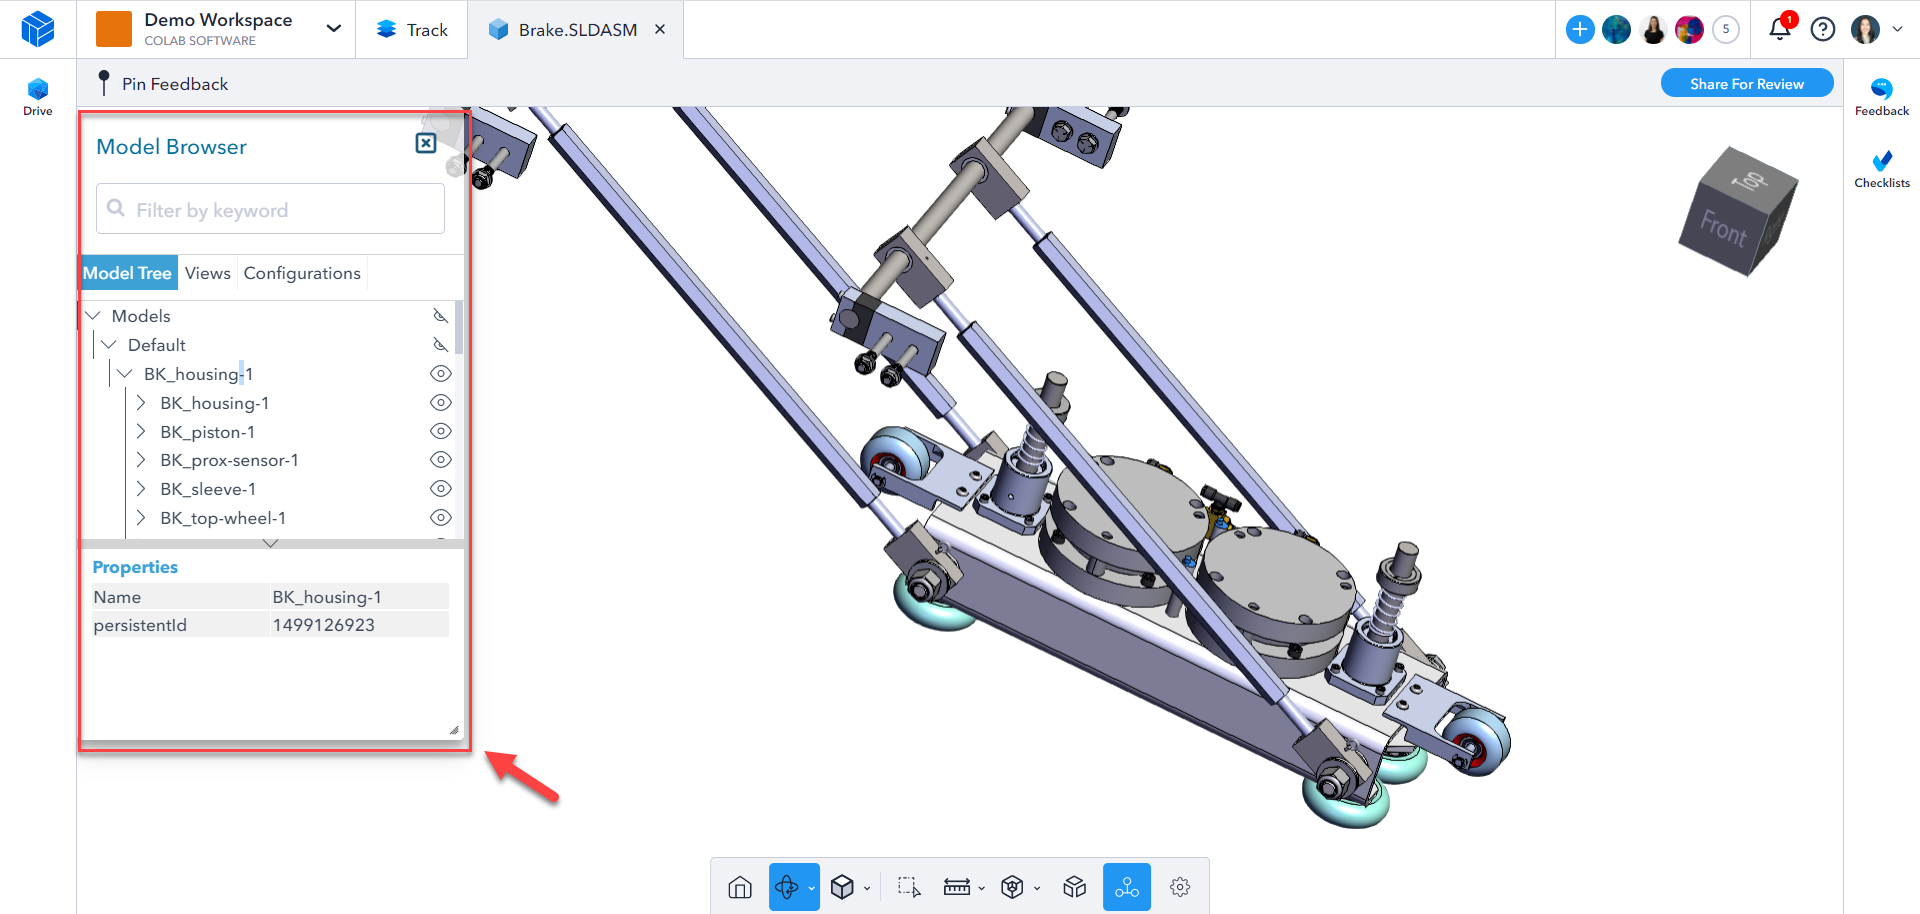Click the section view cube icon
Image resolution: width=1920 pixels, height=914 pixels.
[1013, 887]
